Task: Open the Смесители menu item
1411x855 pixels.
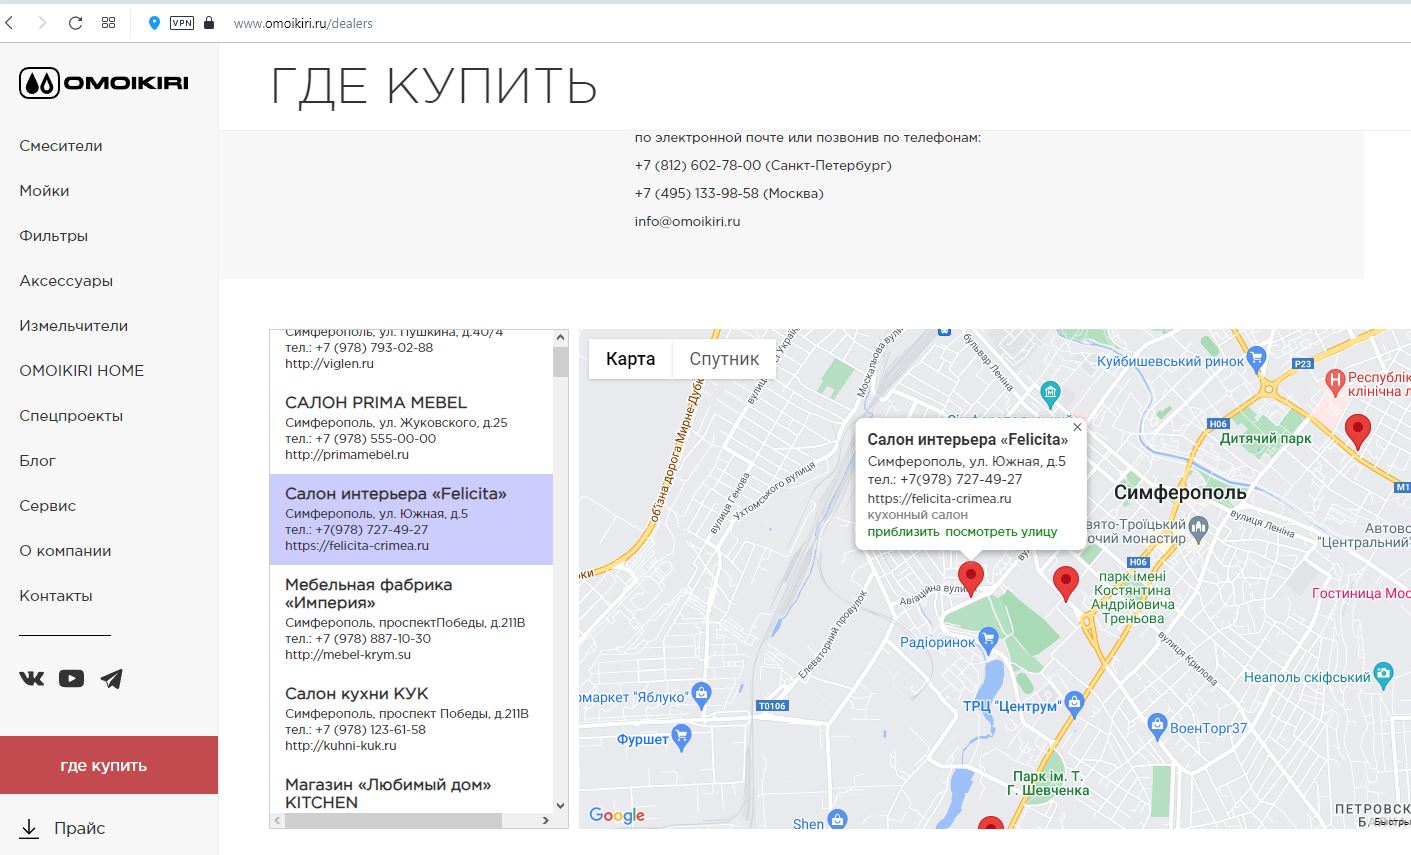Action: (x=61, y=146)
